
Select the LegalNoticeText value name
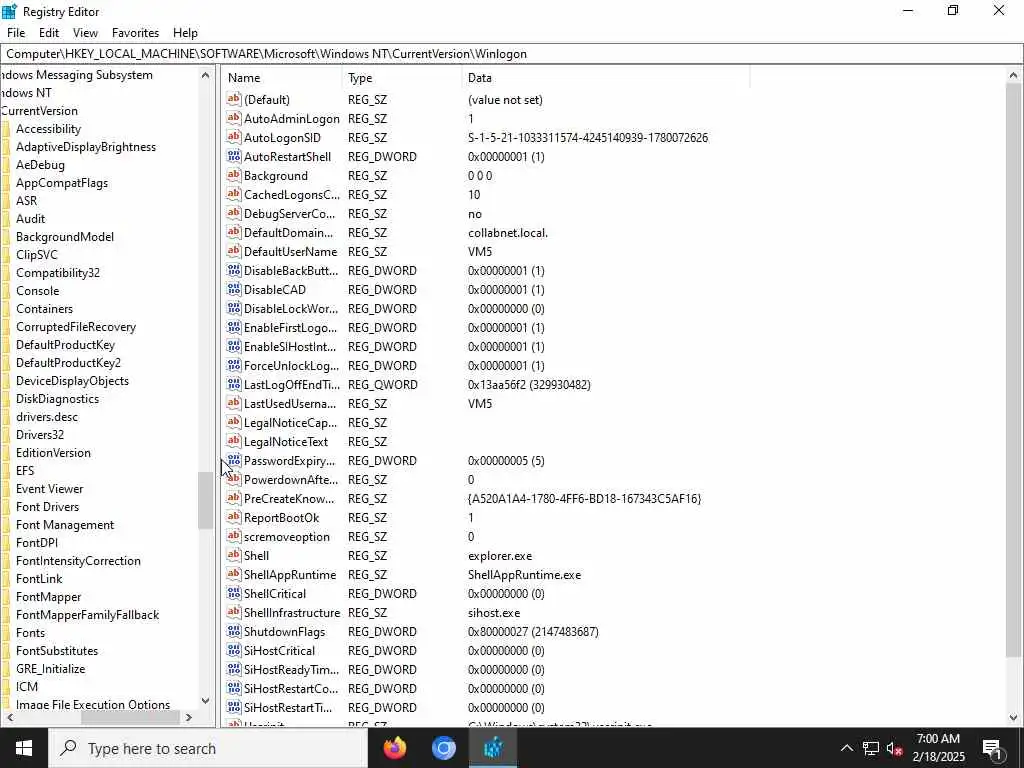pyautogui.click(x=286, y=441)
